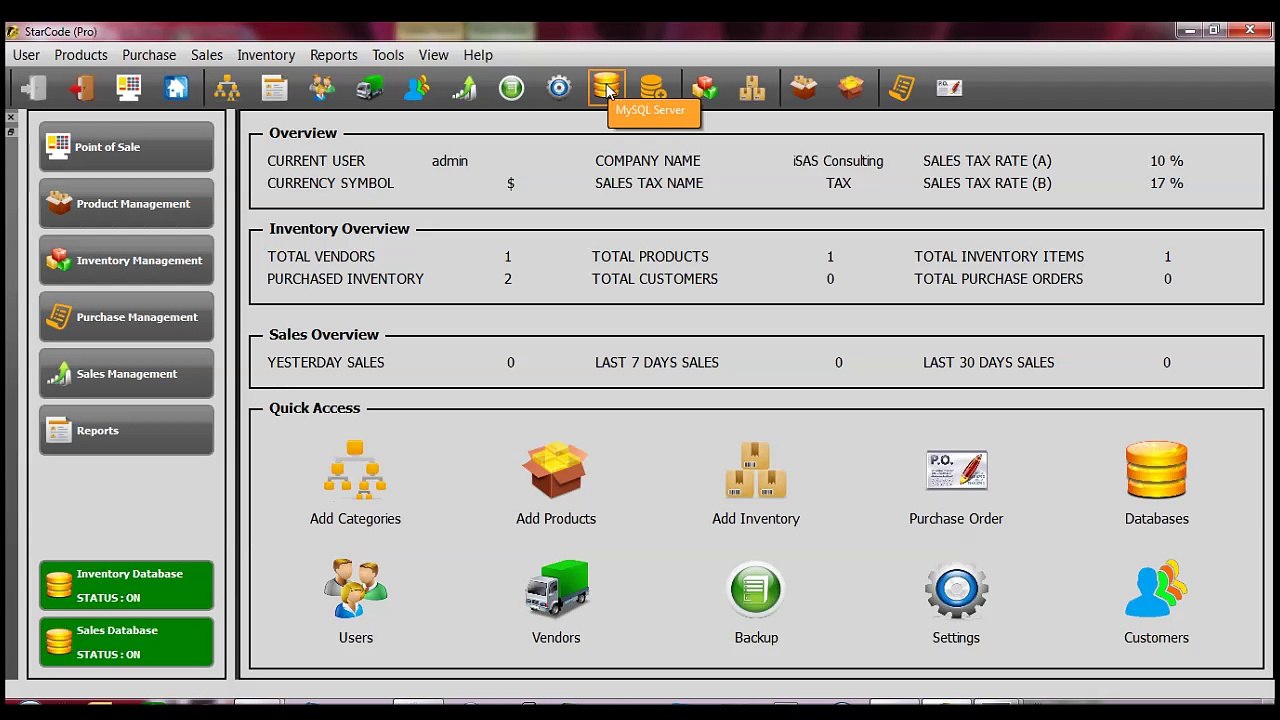This screenshot has width=1280, height=720.
Task: Open the Reports menu
Action: tap(333, 55)
